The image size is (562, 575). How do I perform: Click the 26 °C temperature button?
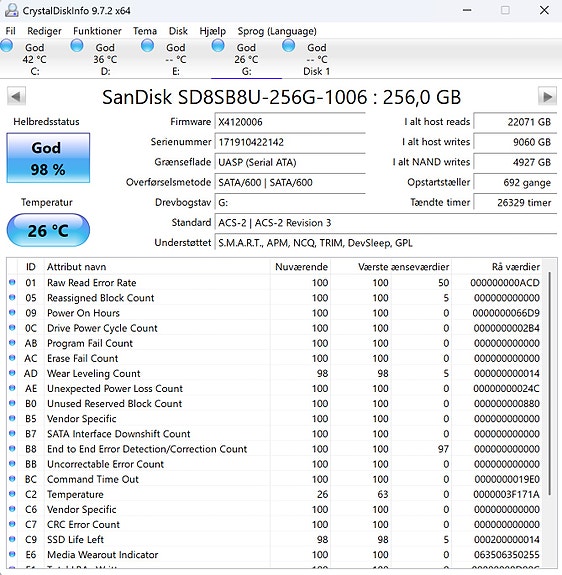click(48, 230)
